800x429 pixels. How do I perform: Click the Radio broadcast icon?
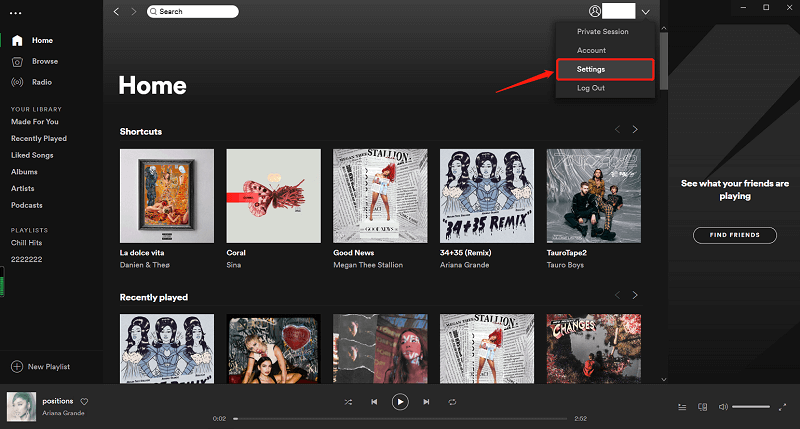tap(17, 82)
